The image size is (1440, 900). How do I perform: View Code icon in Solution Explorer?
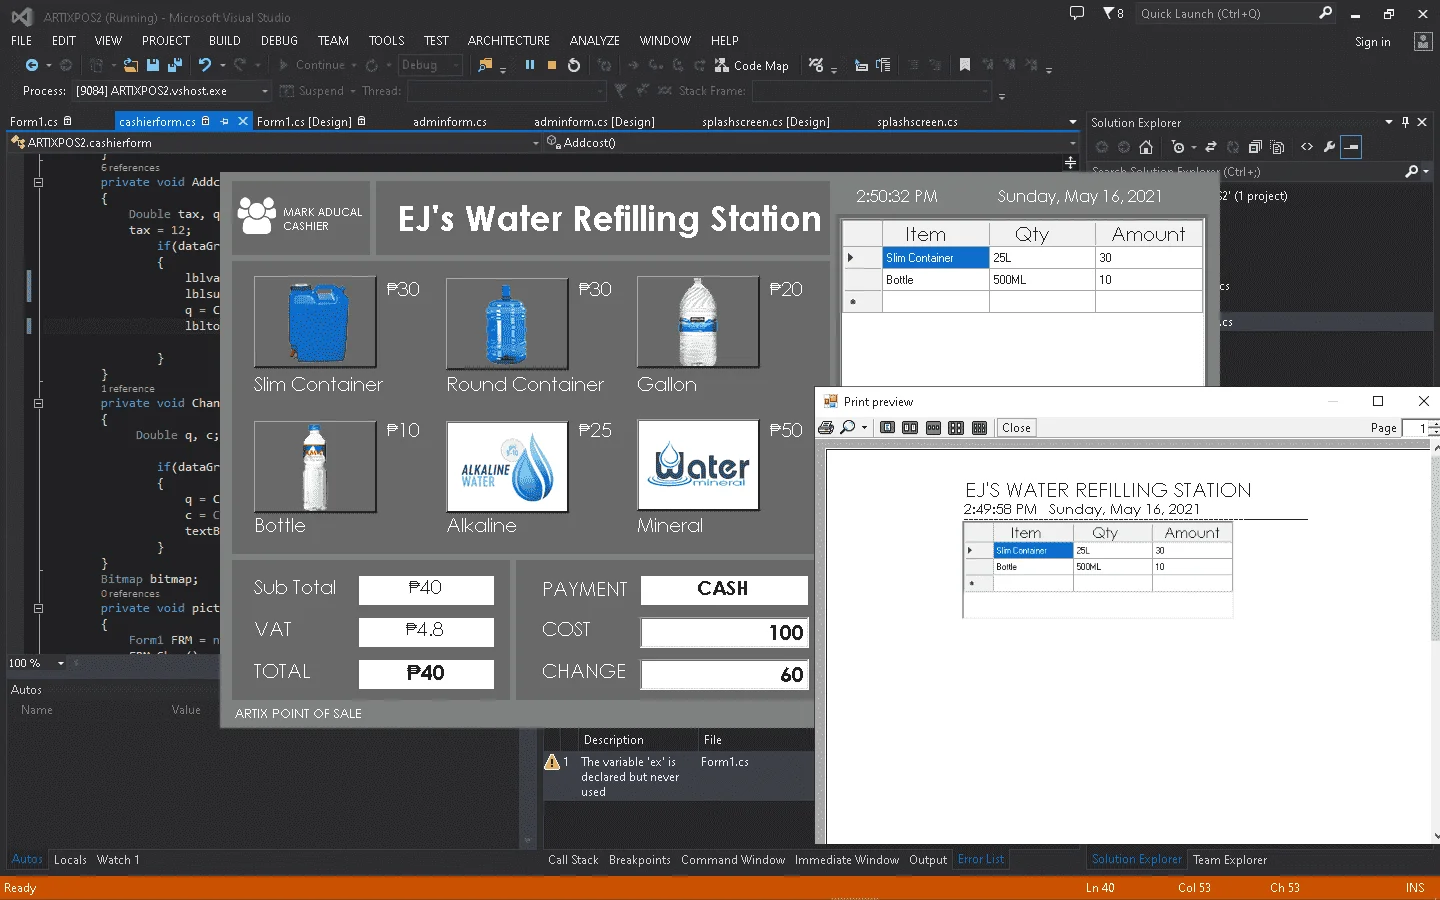tap(1307, 147)
